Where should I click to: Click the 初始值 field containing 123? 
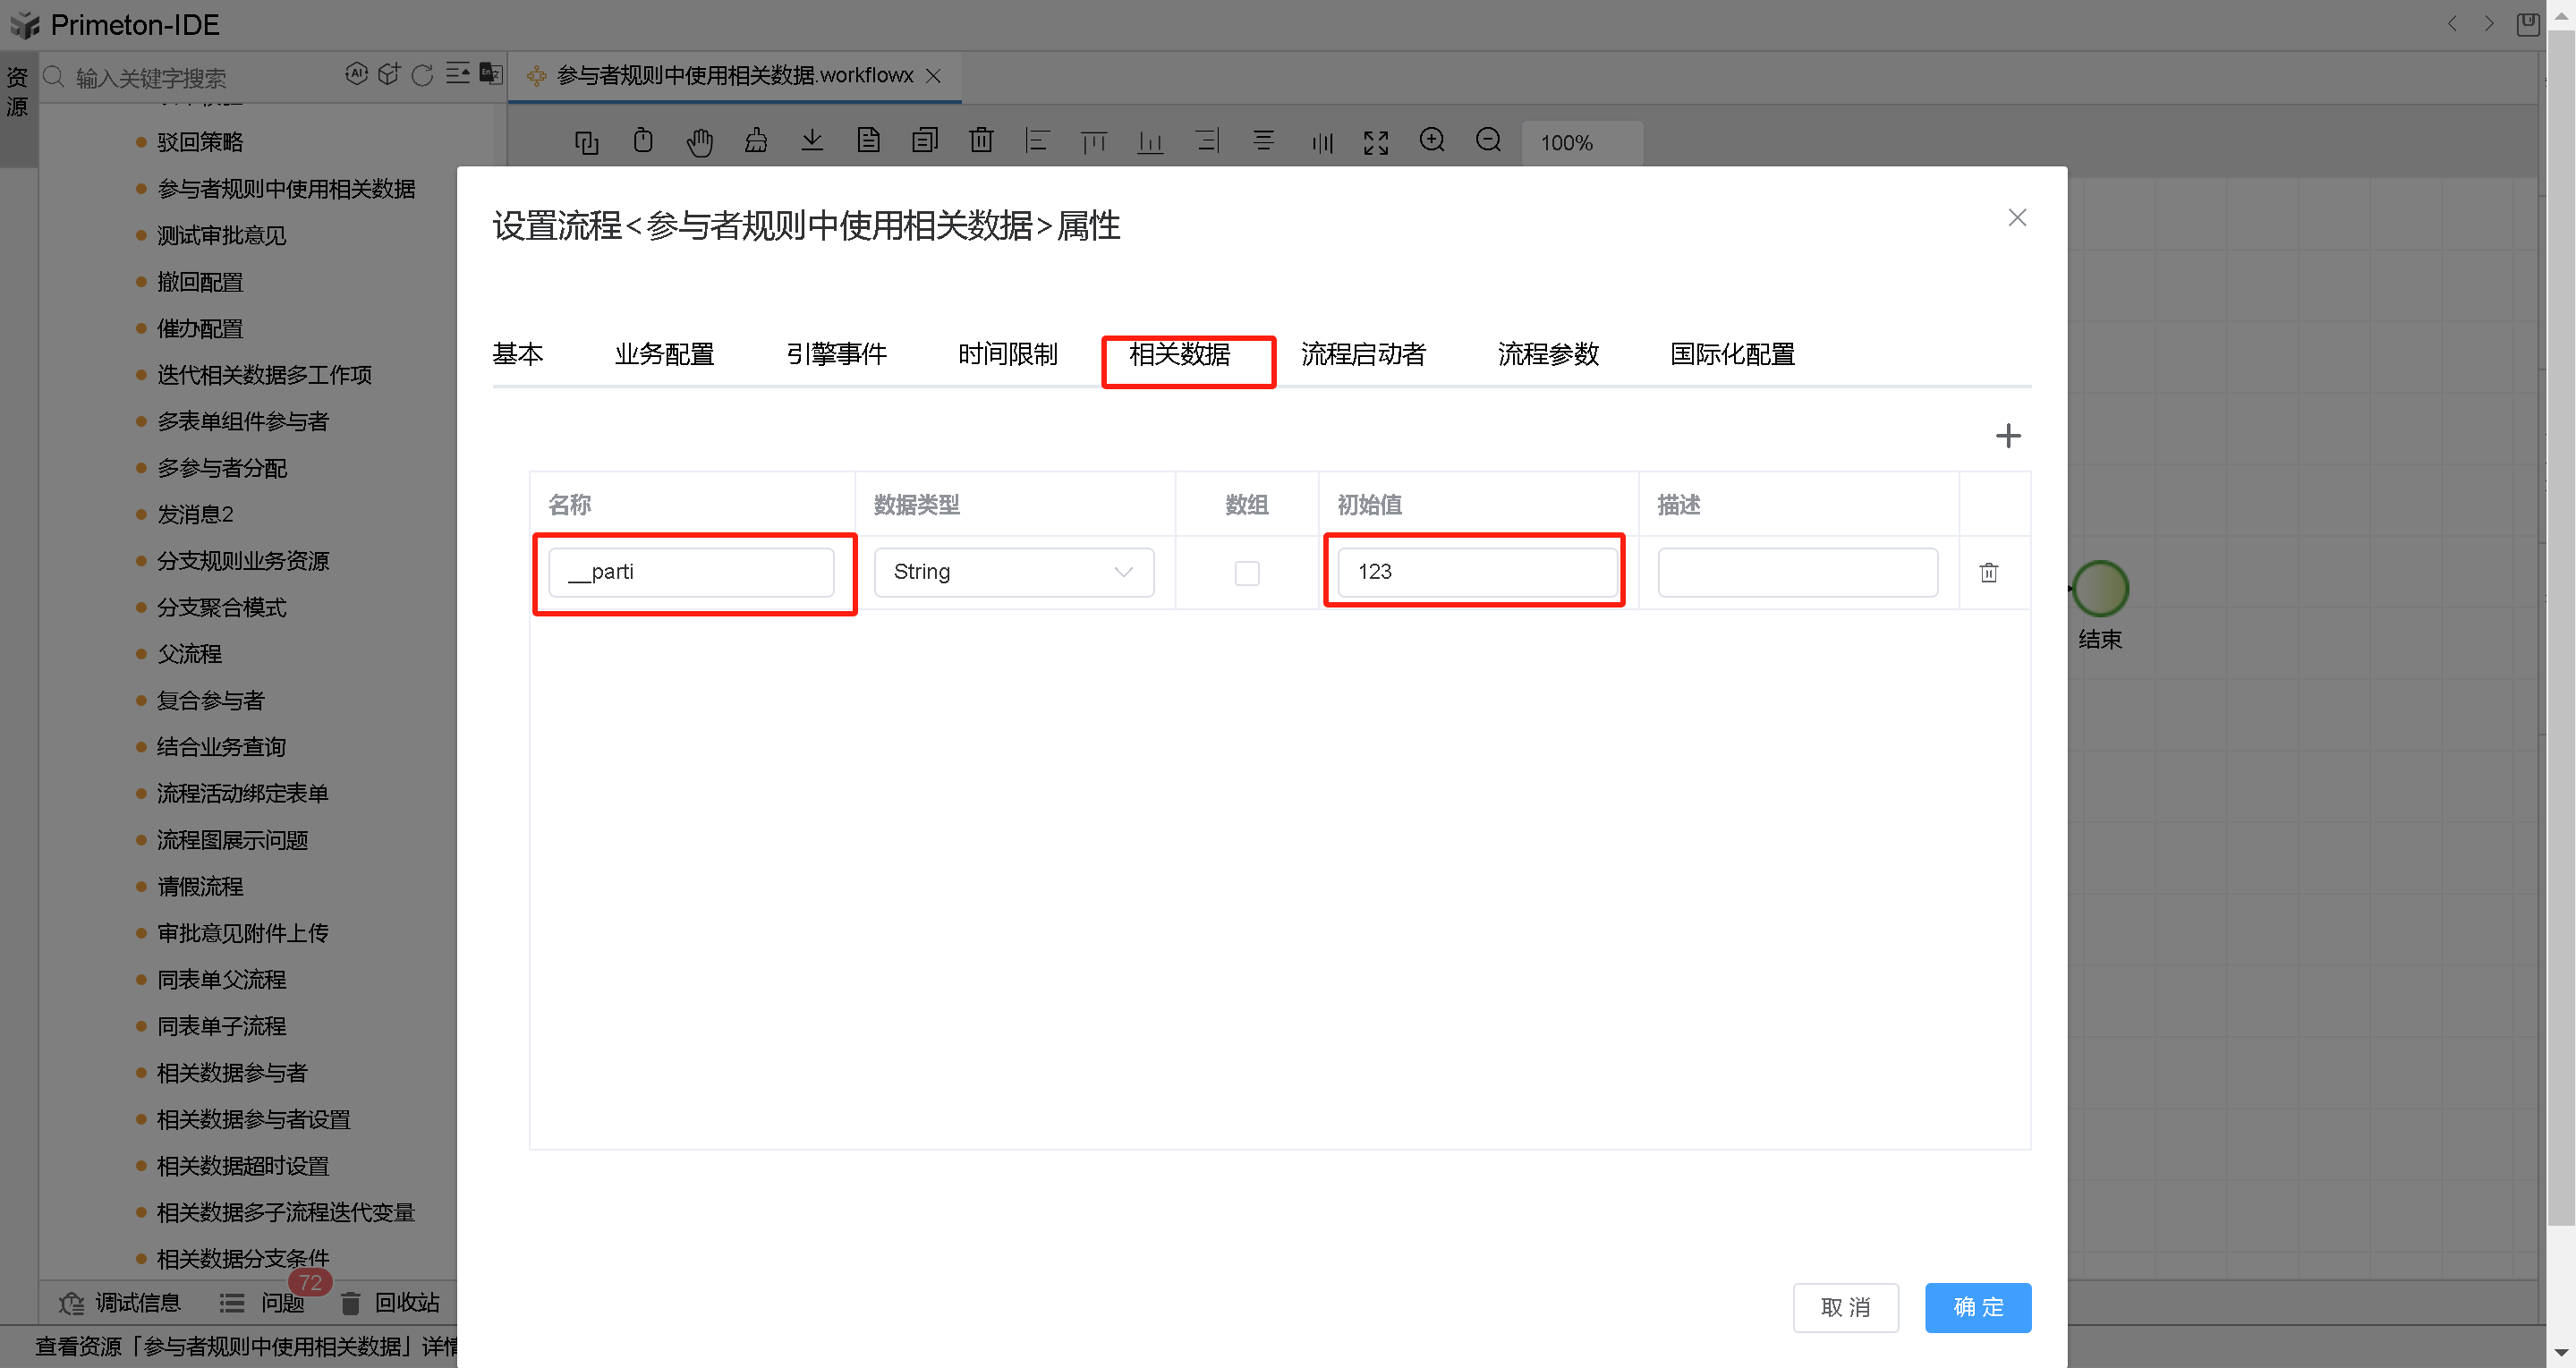tap(1474, 571)
